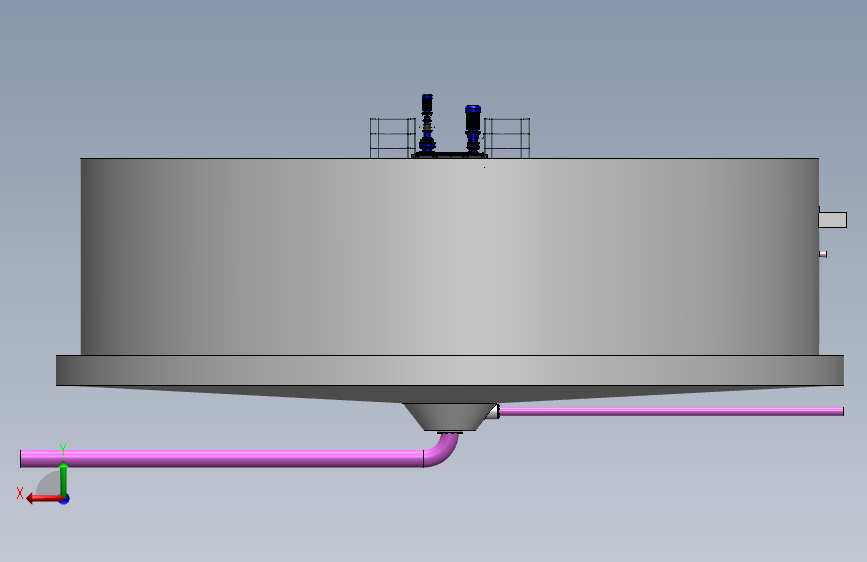867x562 pixels.
Task: Select the angled connector joining the cone and right pipe
Action: (x=492, y=412)
